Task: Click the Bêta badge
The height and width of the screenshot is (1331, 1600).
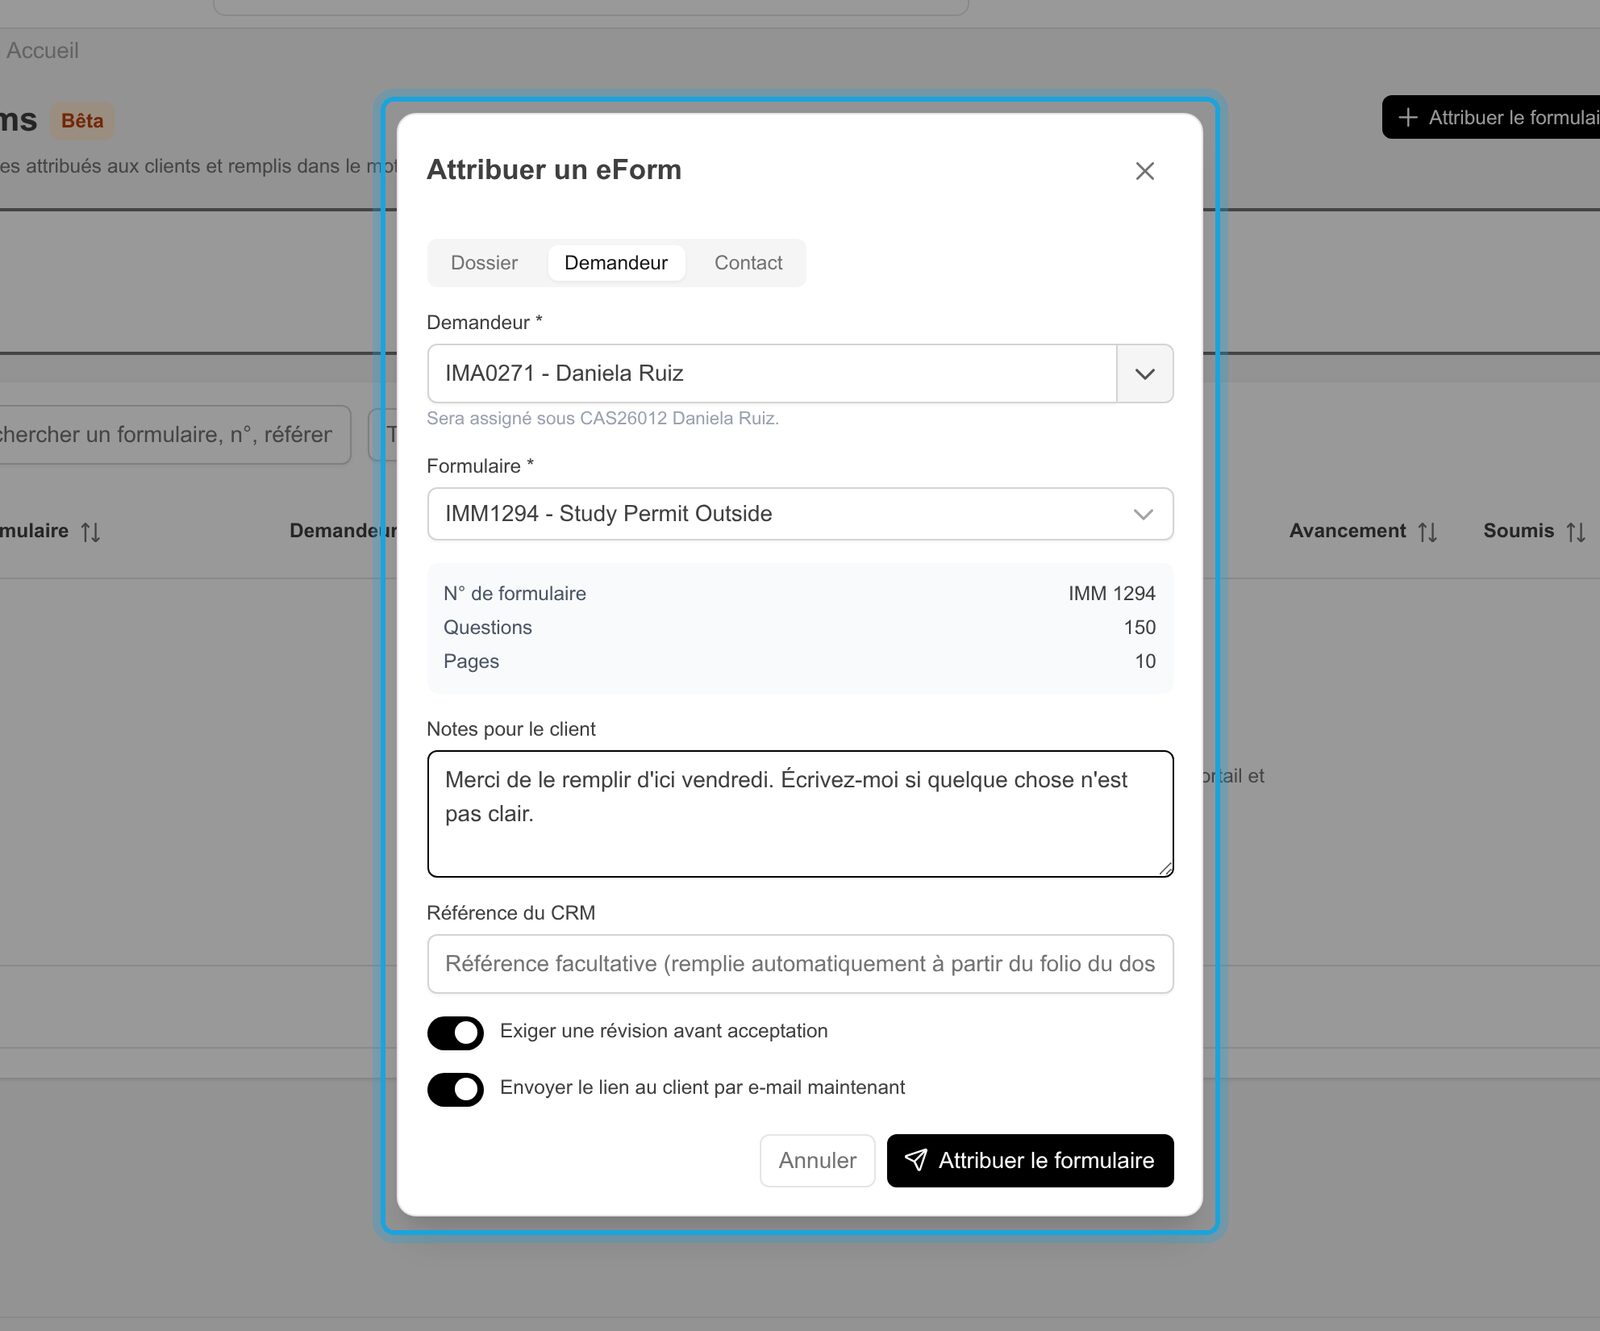Action: 82,121
